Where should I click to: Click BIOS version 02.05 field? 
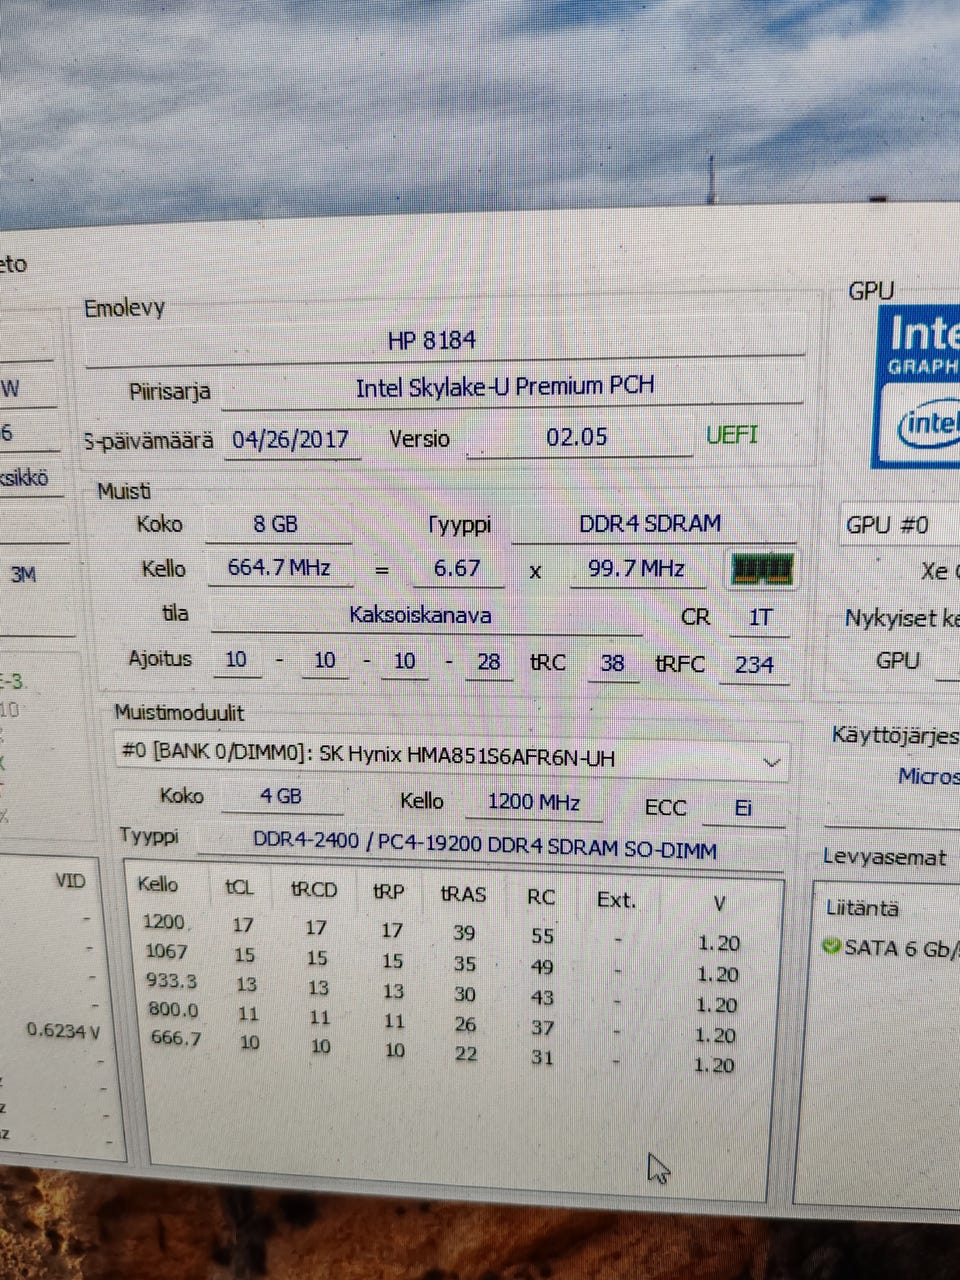click(579, 437)
